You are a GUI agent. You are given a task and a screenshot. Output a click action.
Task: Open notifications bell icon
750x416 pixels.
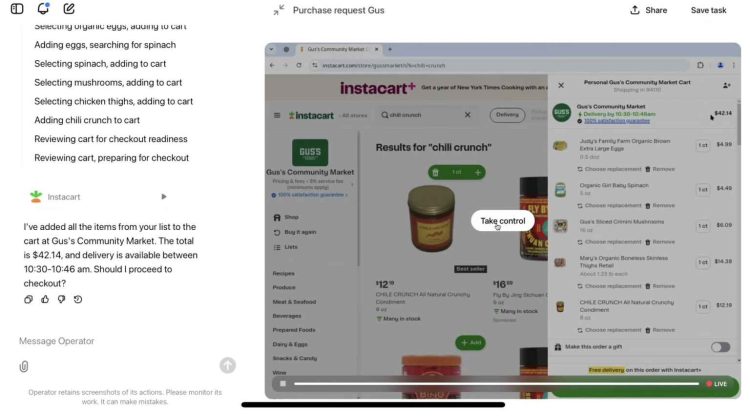coord(43,9)
